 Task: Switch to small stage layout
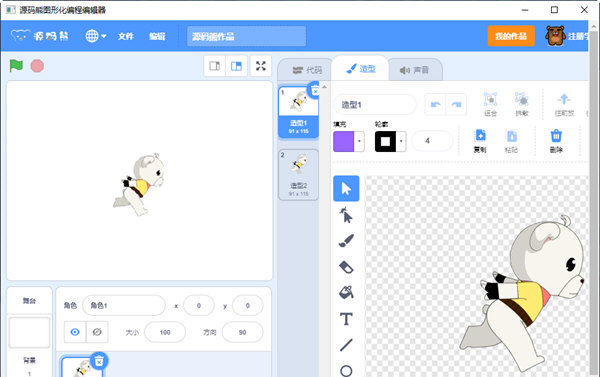pos(215,66)
